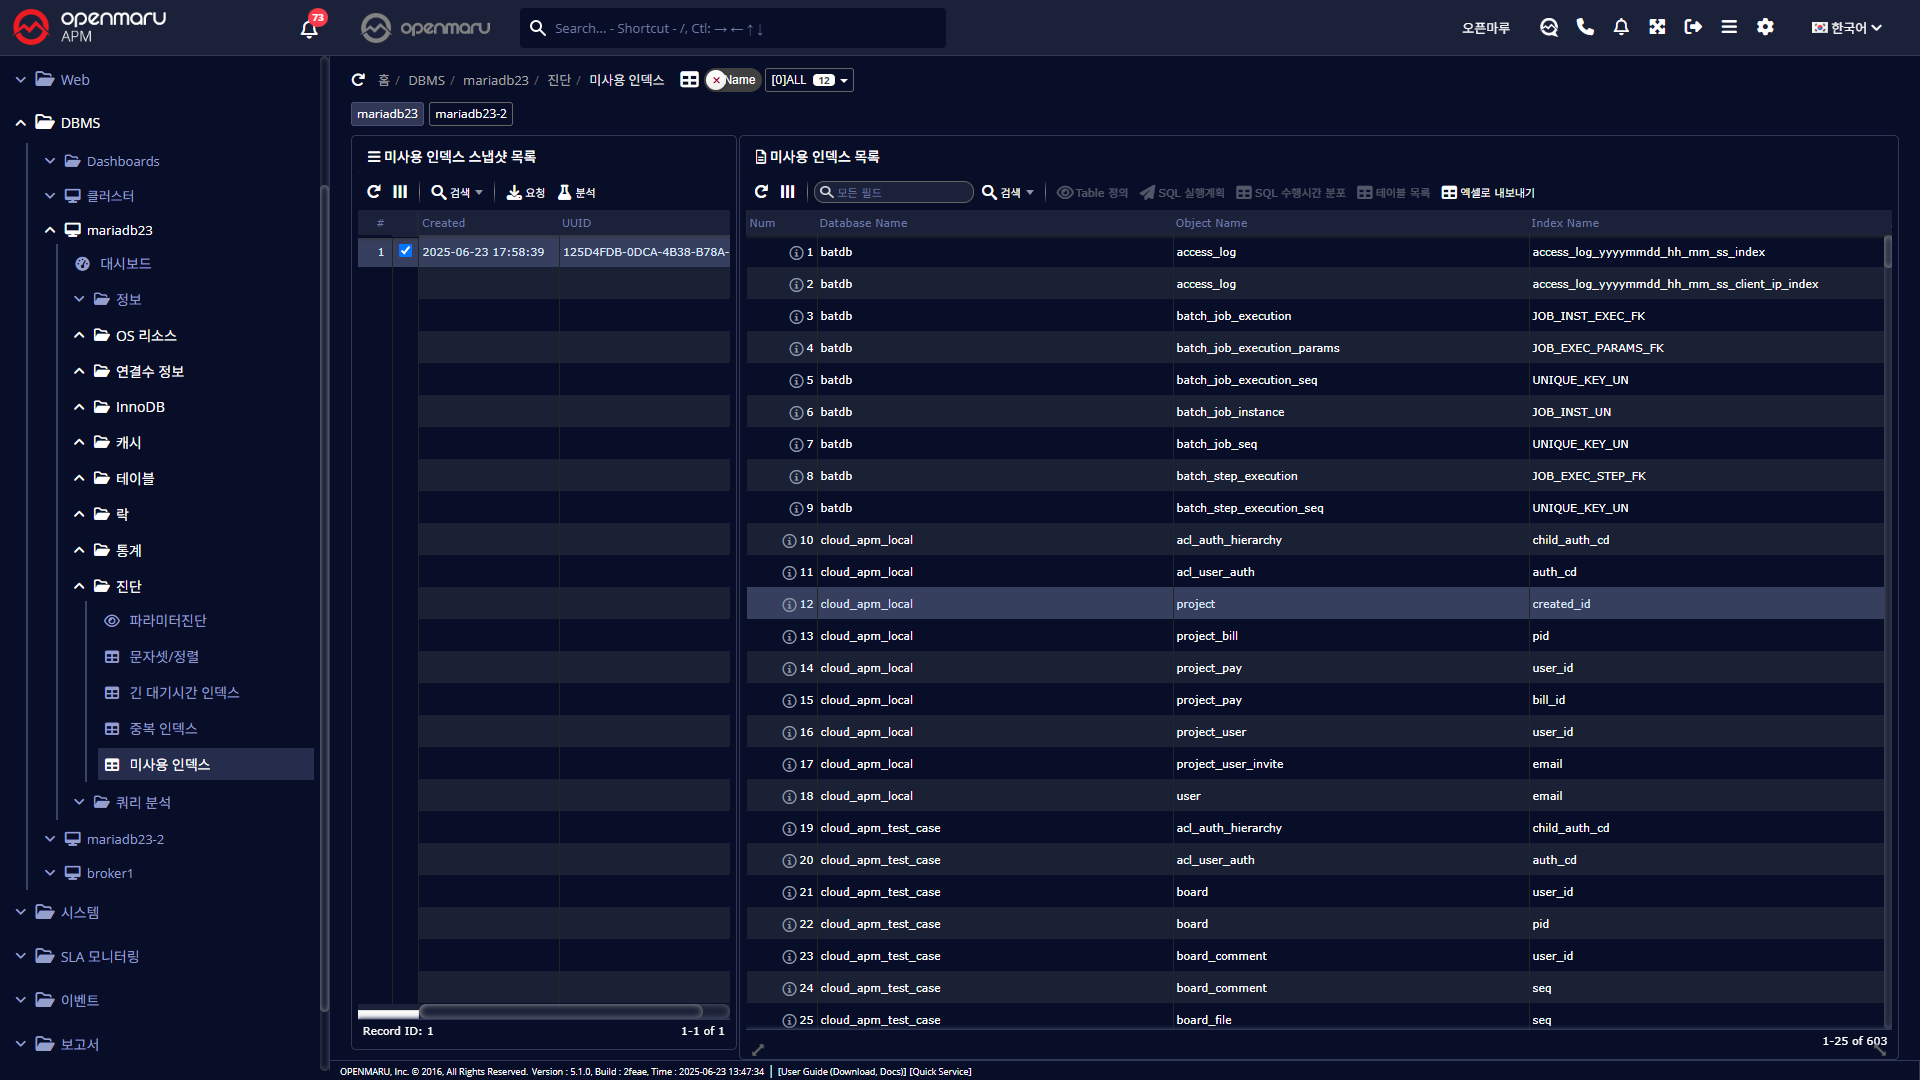The image size is (1920, 1080).
Task: Refresh the snapshot list panel
Action: [x=374, y=192]
